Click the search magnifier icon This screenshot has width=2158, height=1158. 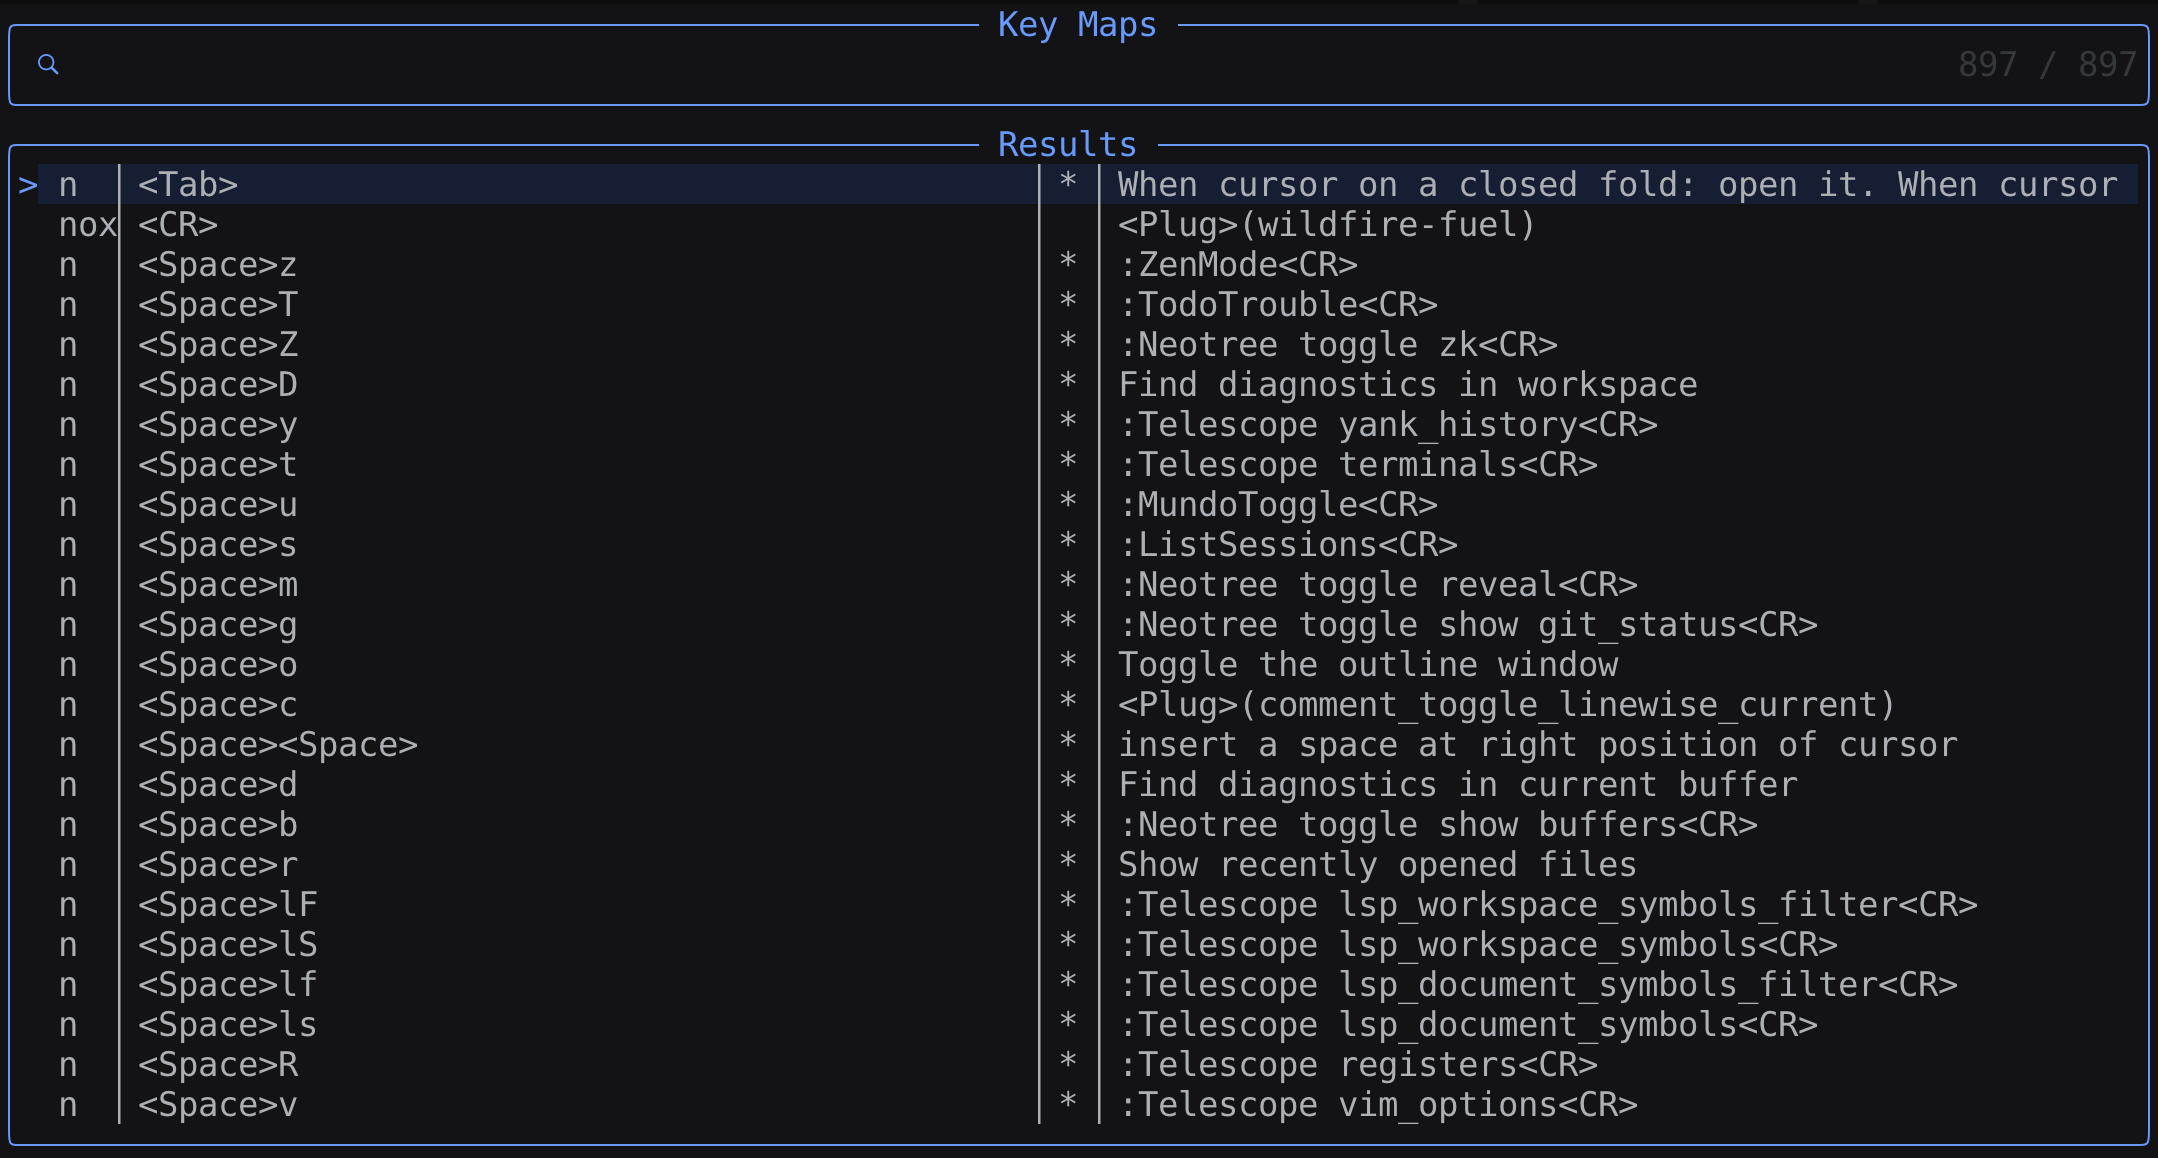click(x=48, y=65)
